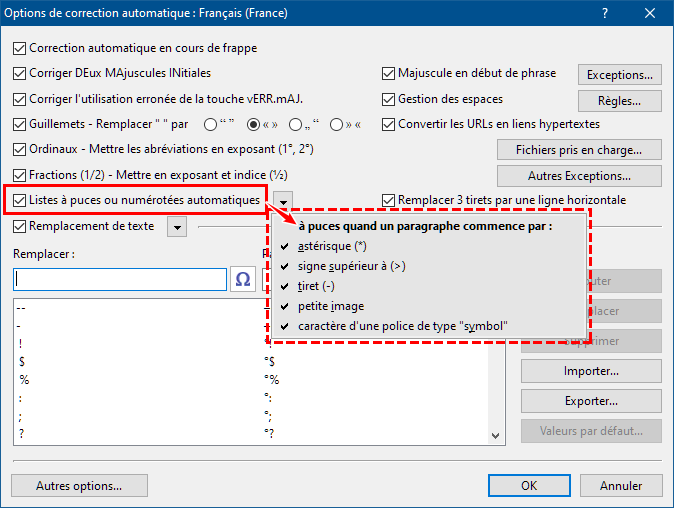
Task: Toggle astérisque (*) bullet option
Action: pos(333,246)
